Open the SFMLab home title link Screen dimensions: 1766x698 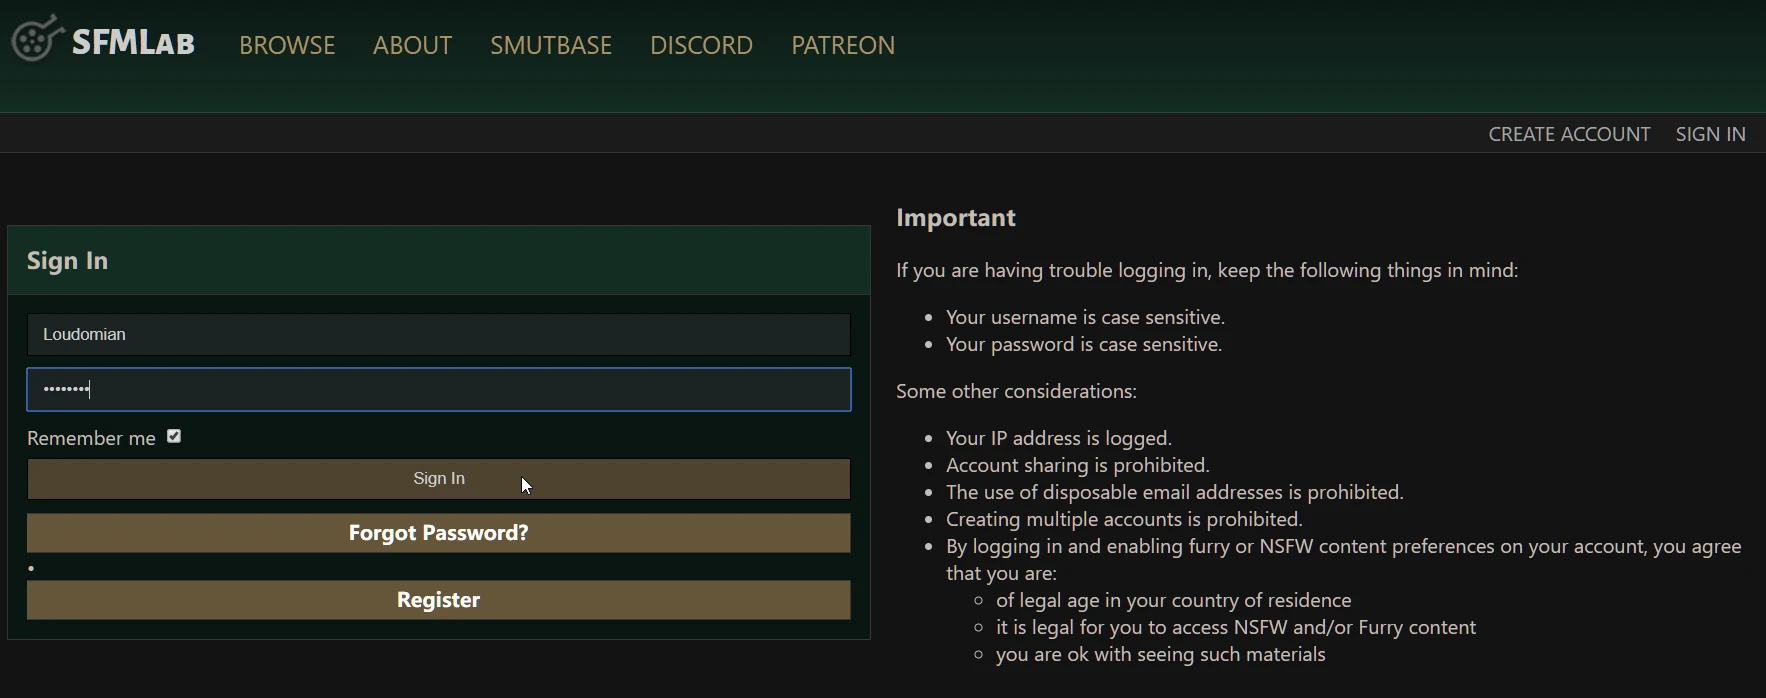133,43
